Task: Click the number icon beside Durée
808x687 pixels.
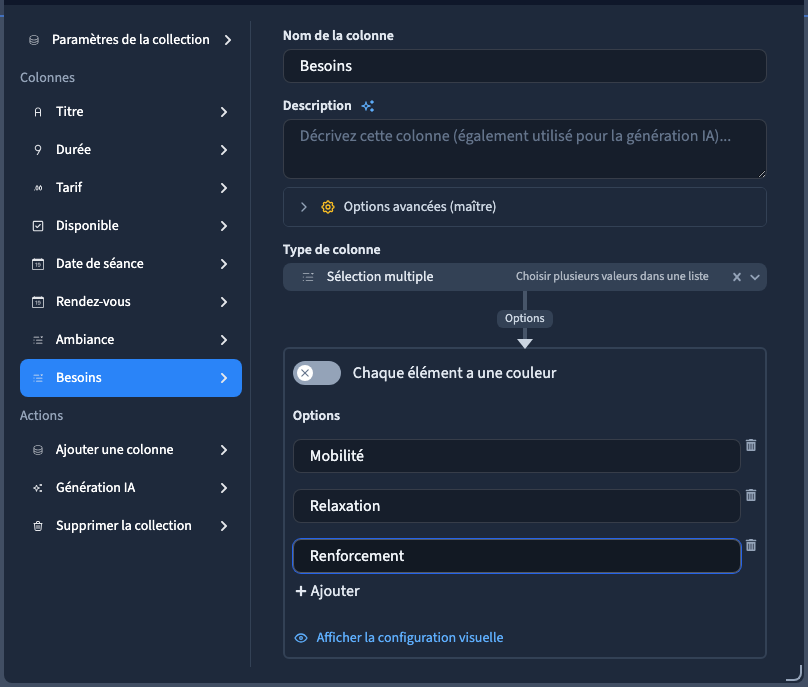Action: point(38,150)
